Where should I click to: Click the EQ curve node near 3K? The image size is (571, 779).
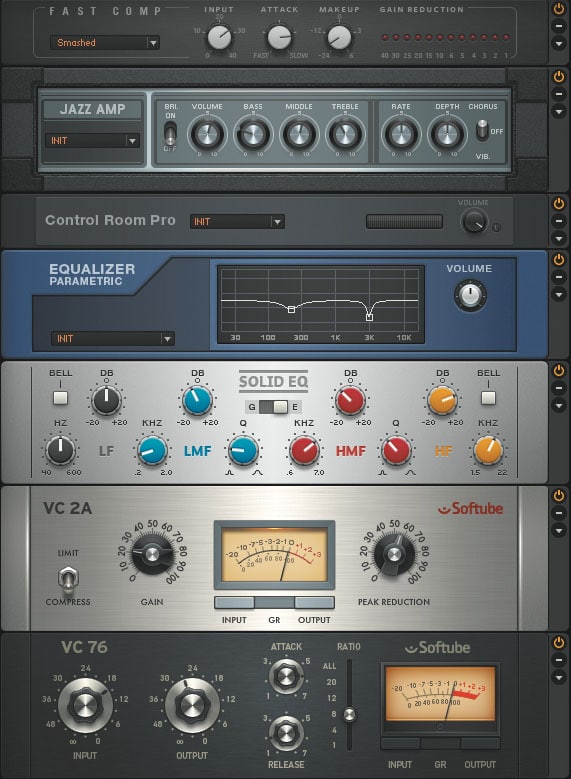[x=369, y=317]
